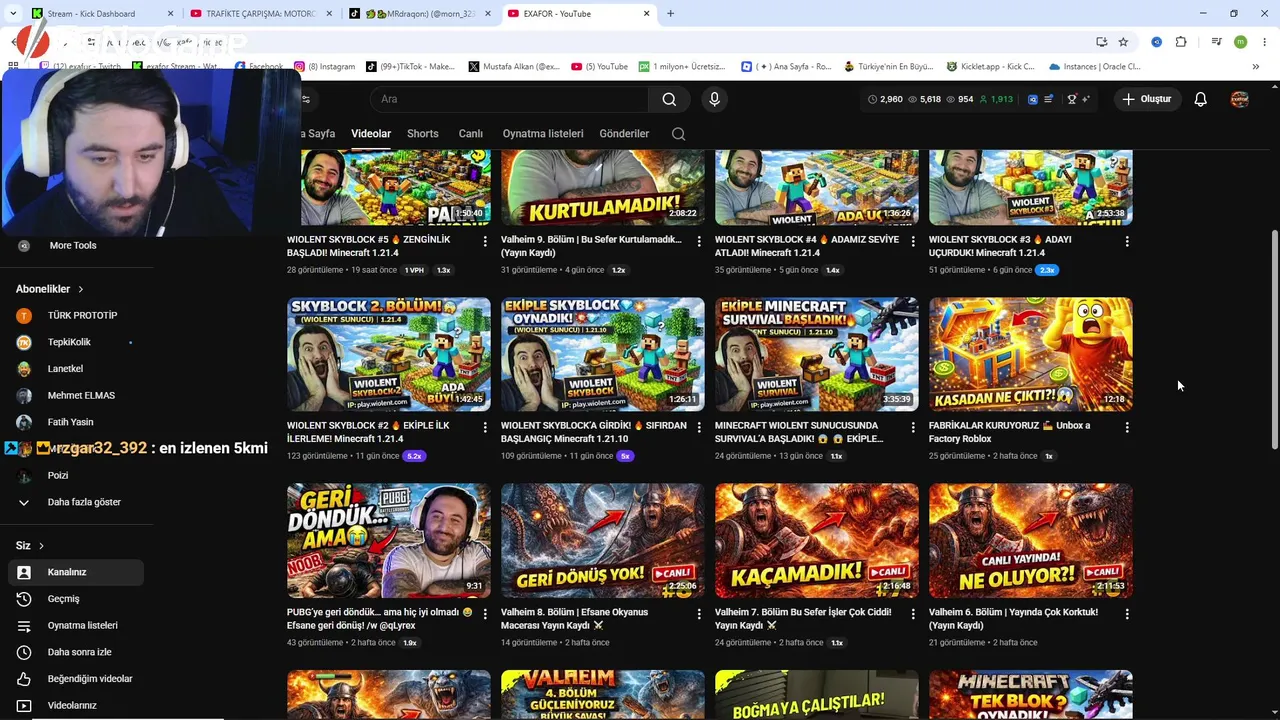Screen dimensions: 1280x720
Task: Click the 2.3x badge under WIOLENT SKYBLOCK #3
Action: click(1047, 270)
